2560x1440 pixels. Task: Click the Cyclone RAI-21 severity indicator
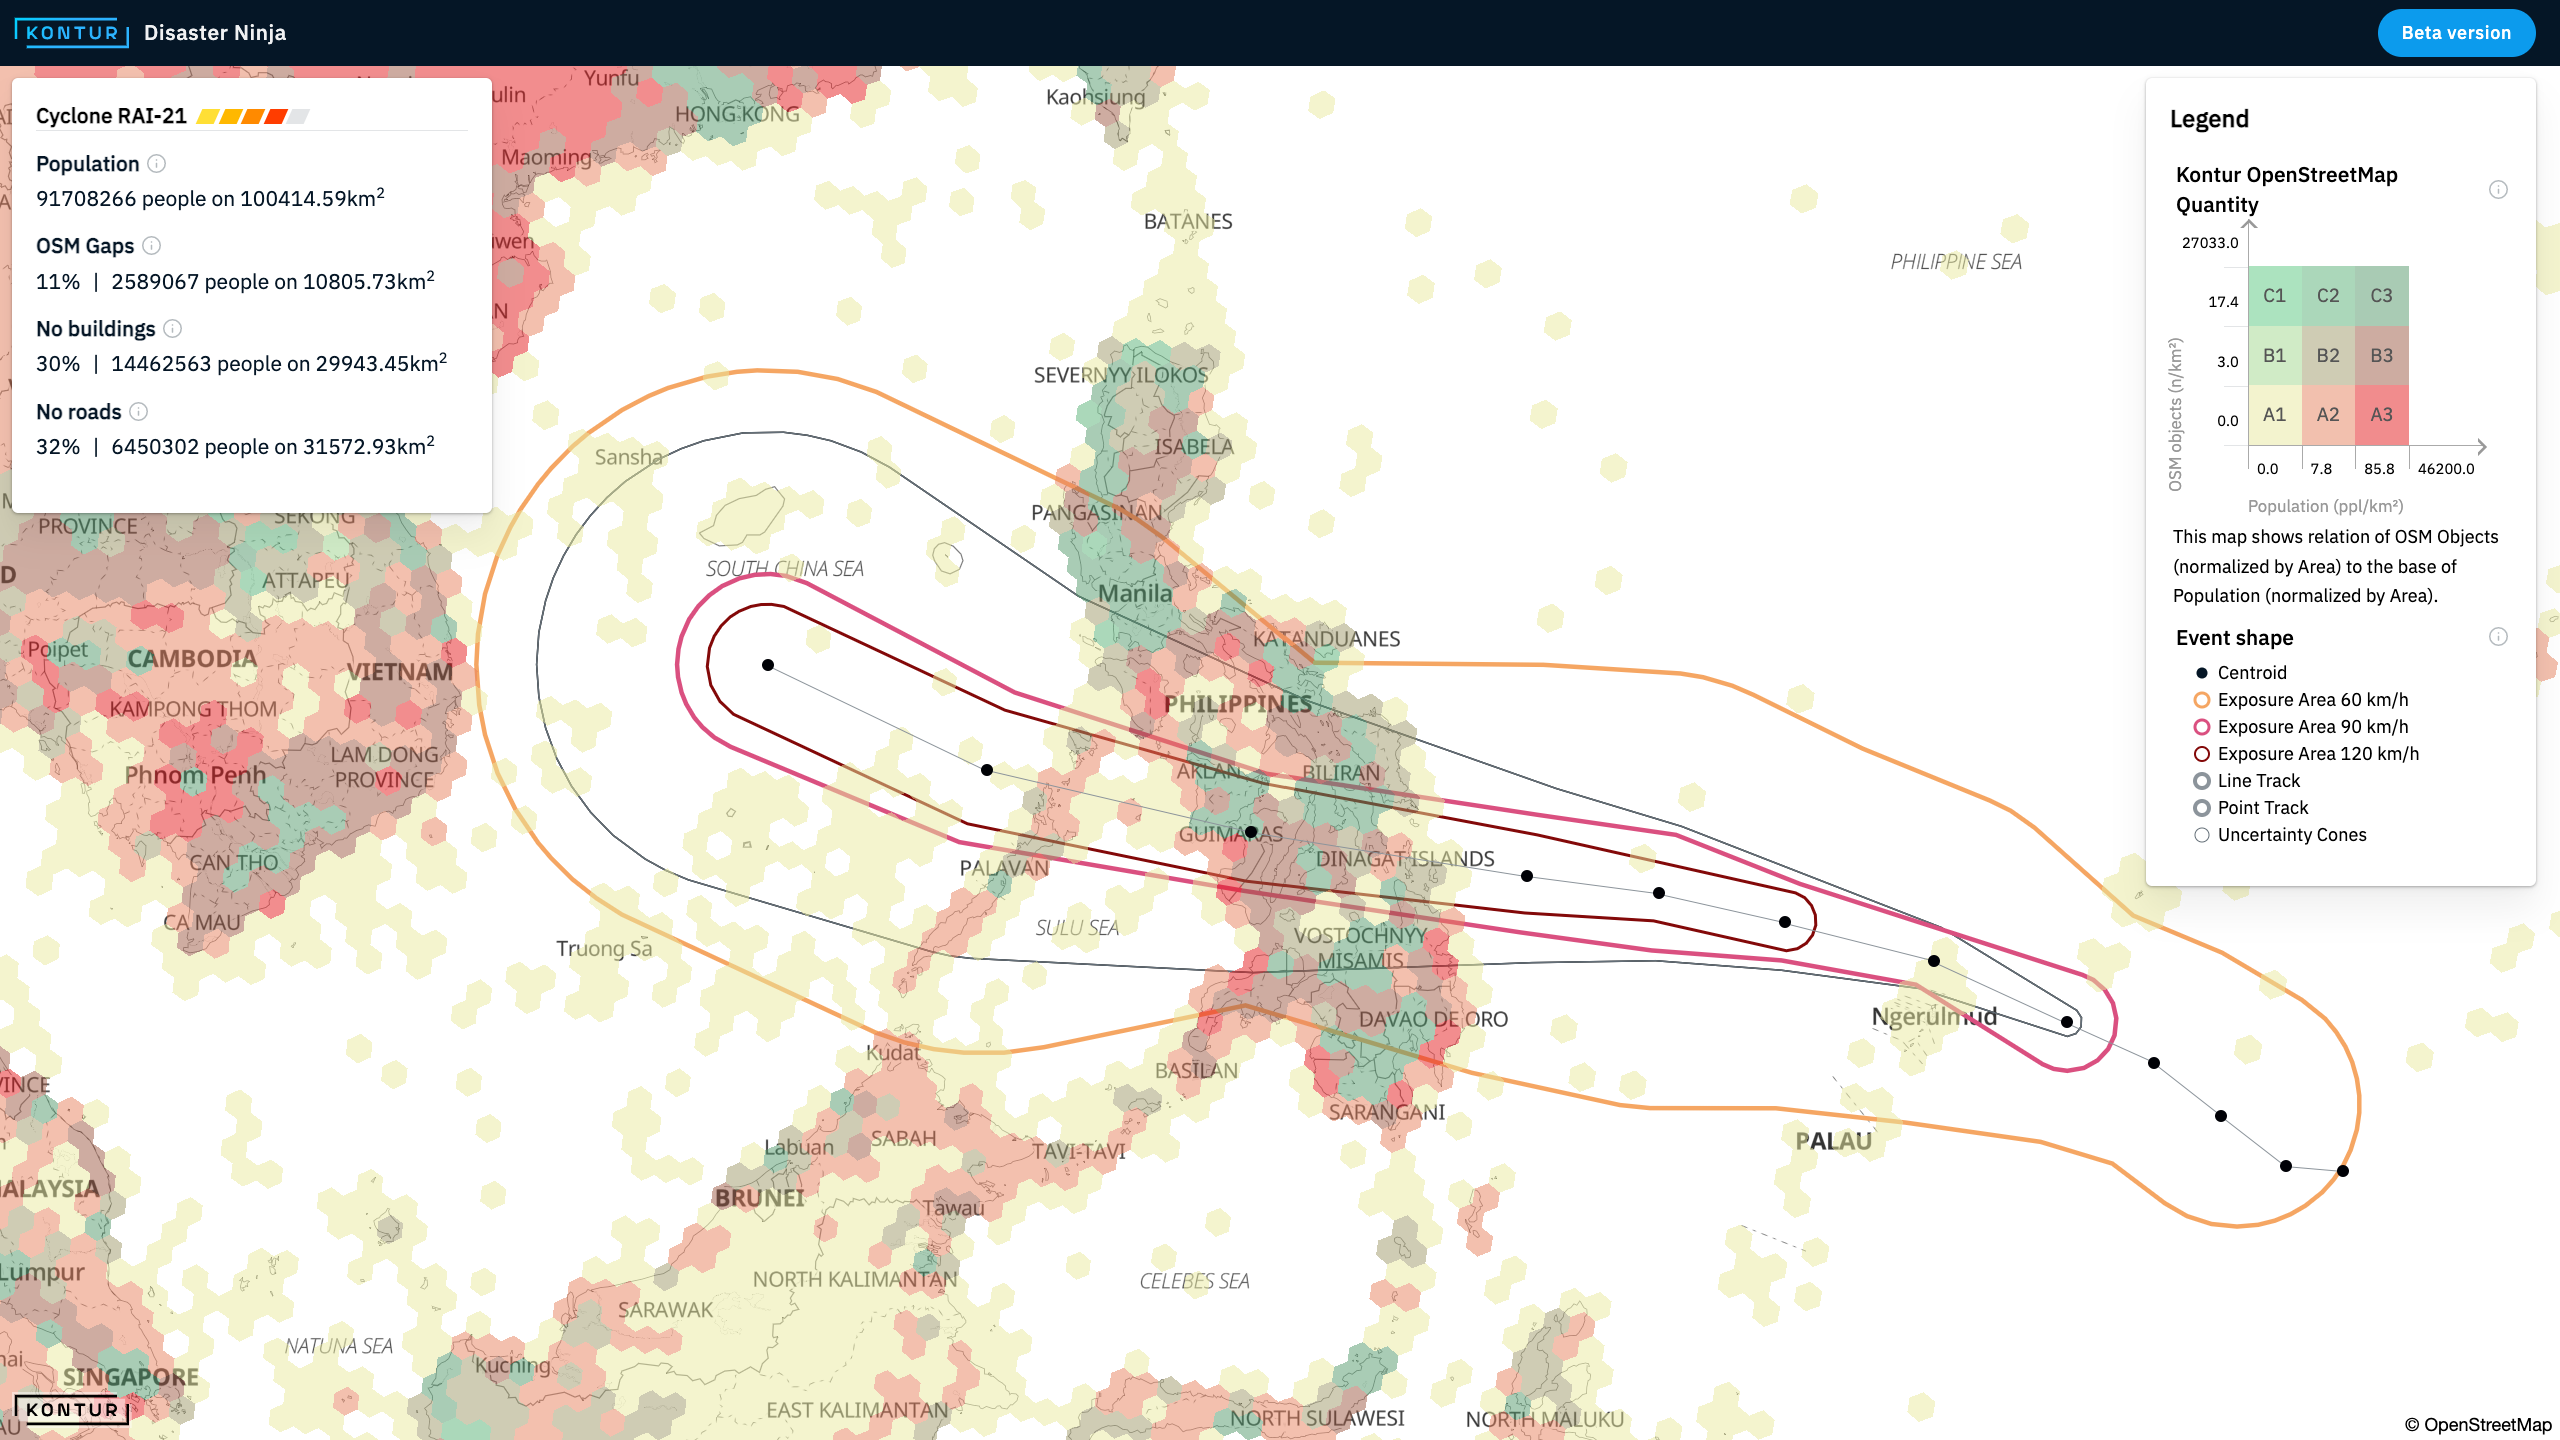tap(253, 116)
